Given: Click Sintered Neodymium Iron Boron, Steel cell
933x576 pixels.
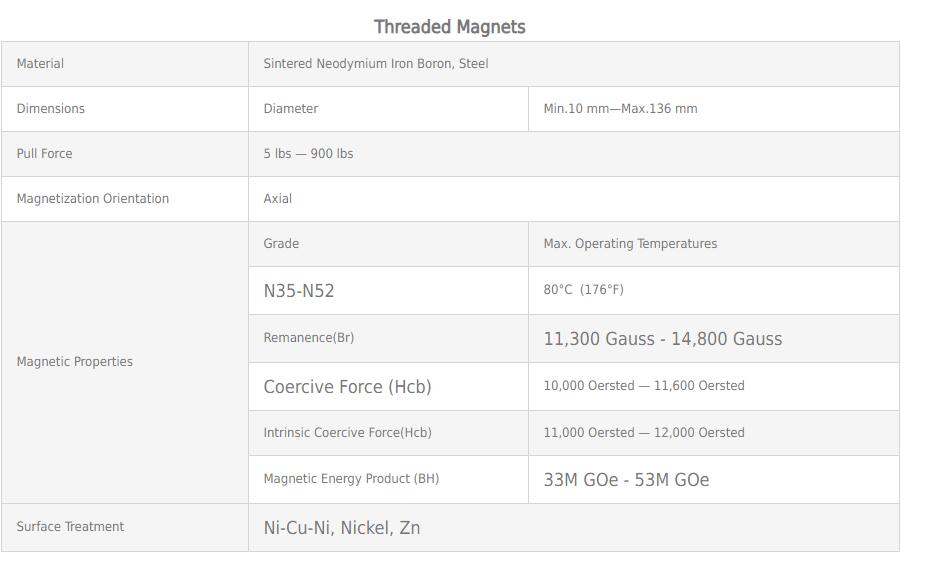Looking at the screenshot, I should tap(376, 64).
